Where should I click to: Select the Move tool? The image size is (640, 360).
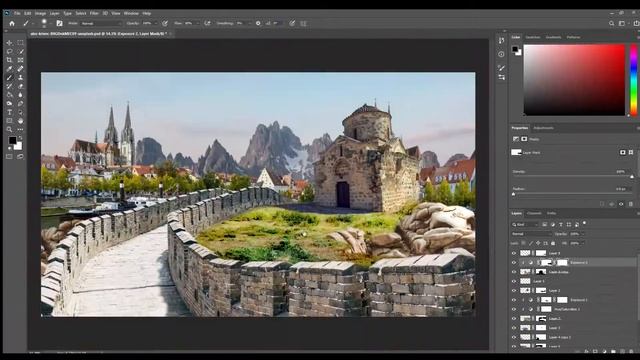(9, 43)
